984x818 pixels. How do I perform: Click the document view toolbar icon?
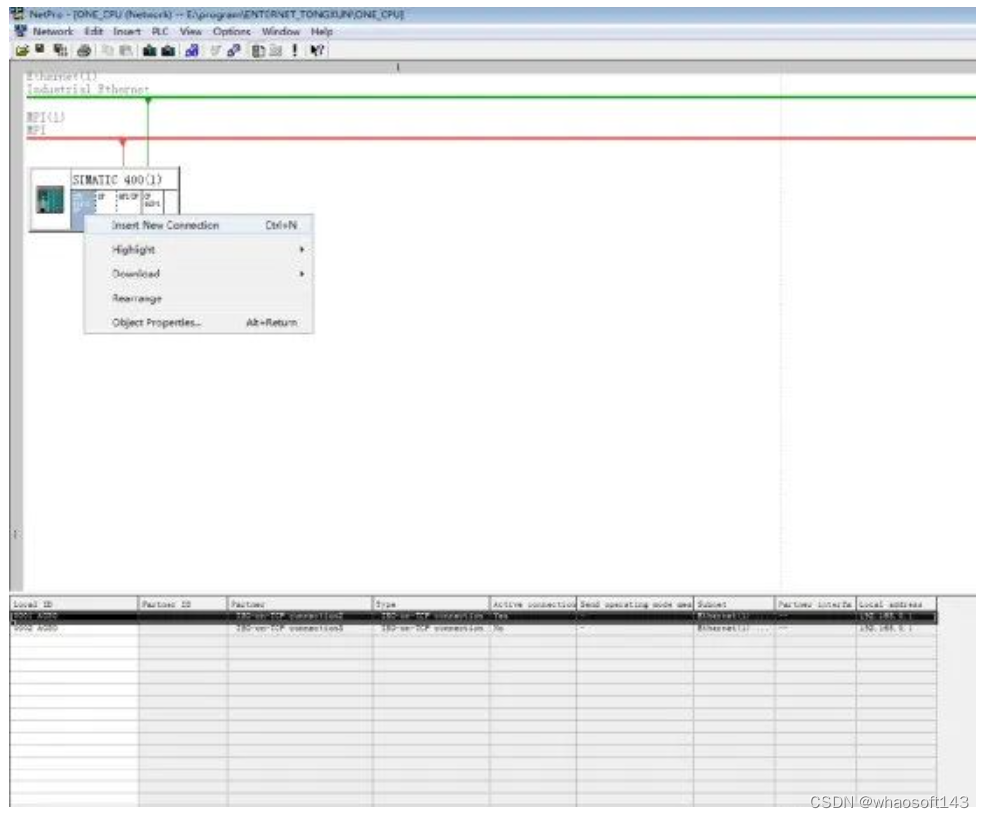[x=257, y=50]
